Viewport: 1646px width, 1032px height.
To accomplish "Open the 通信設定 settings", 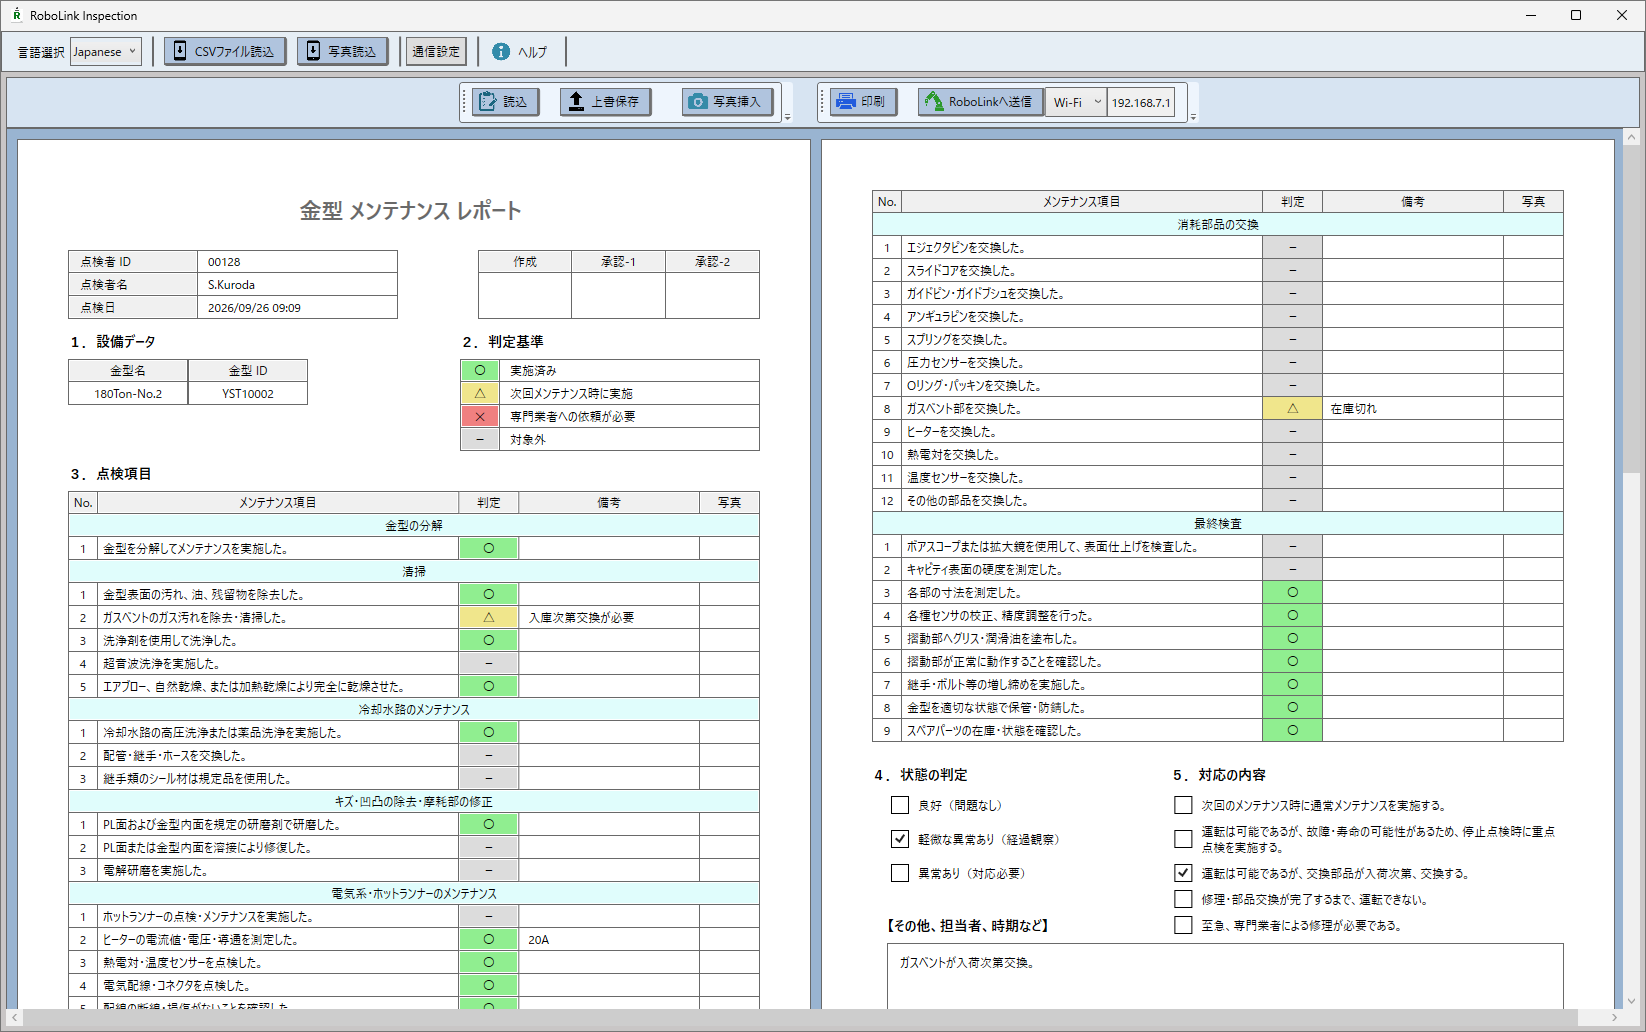I will pyautogui.click(x=436, y=51).
